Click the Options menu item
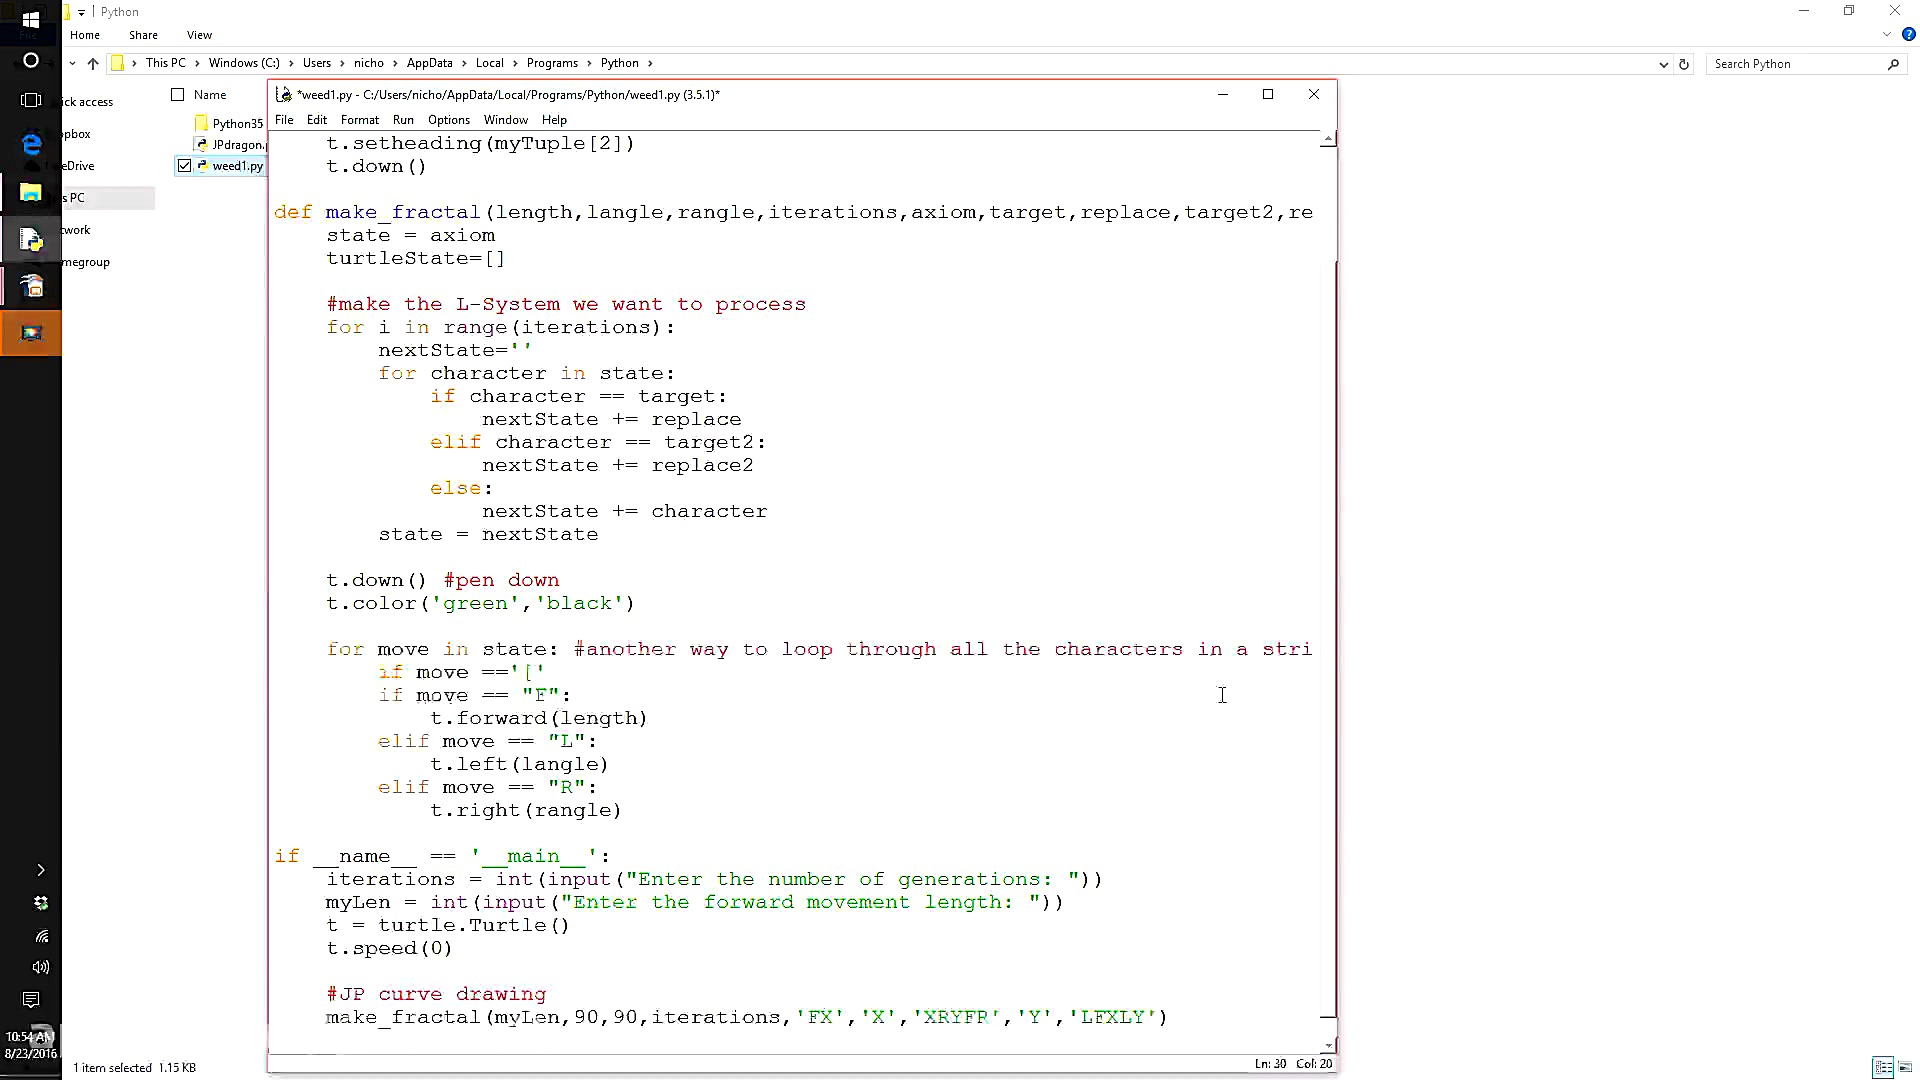This screenshot has width=1920, height=1080. click(448, 120)
